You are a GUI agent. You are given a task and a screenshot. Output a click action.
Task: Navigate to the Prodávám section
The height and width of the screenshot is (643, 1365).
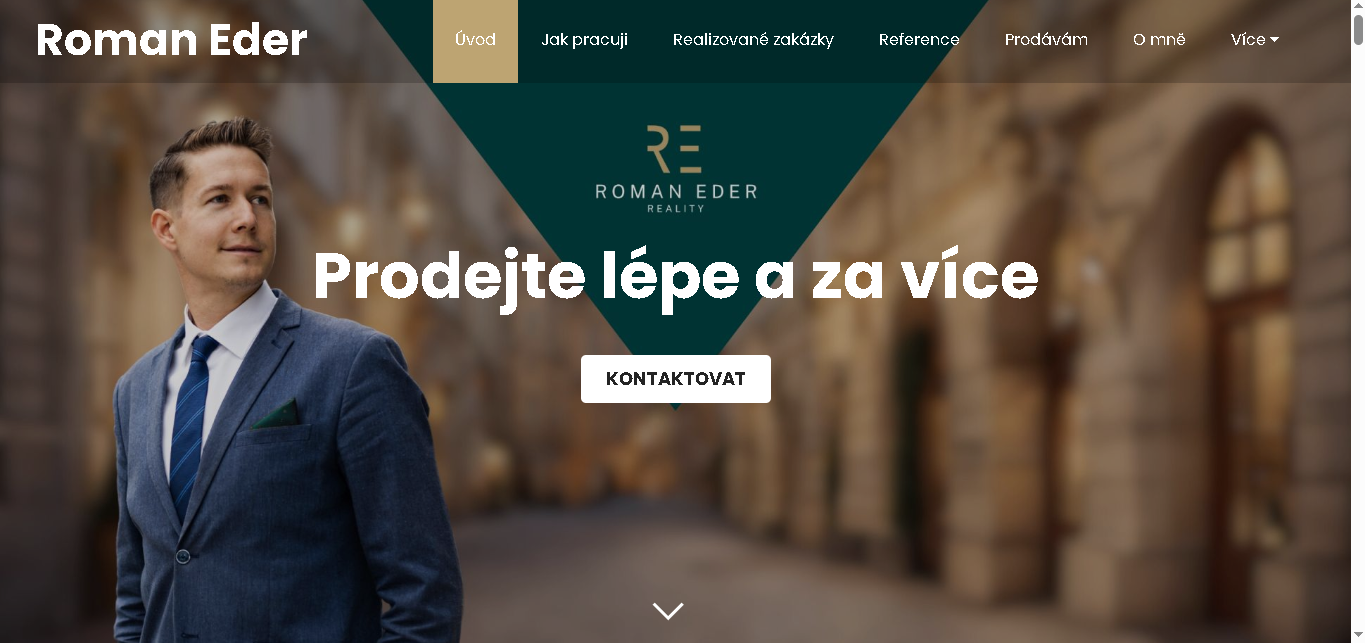(x=1046, y=40)
